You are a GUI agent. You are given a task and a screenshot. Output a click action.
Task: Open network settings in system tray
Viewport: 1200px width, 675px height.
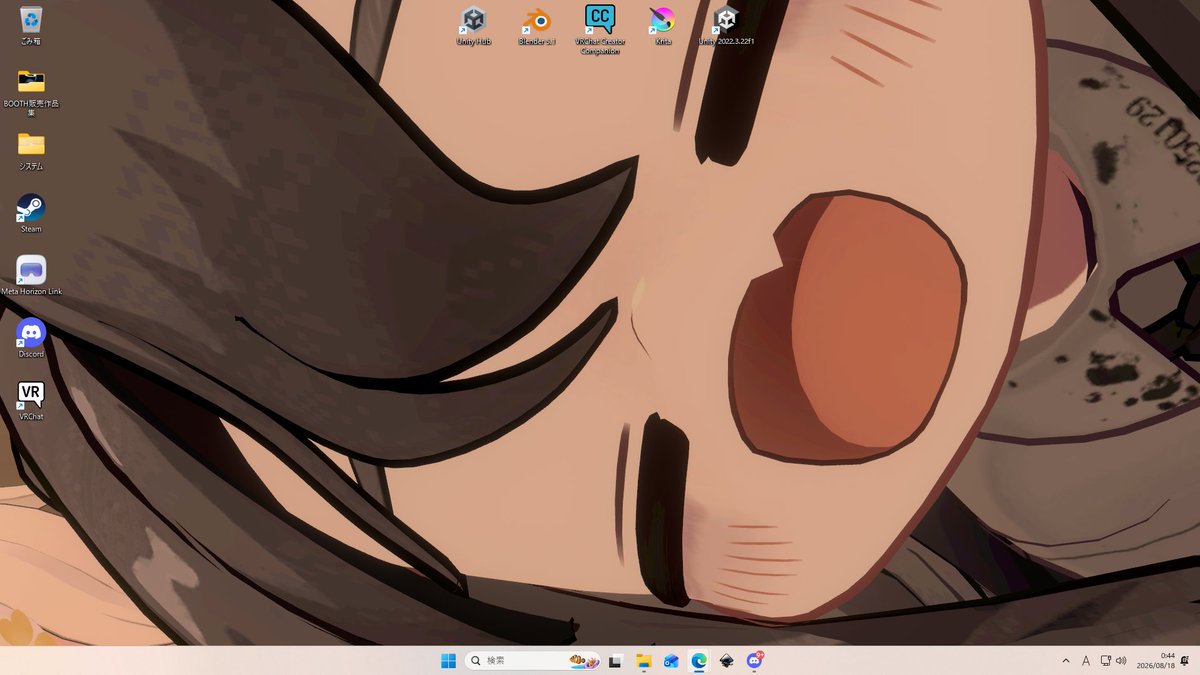(1105, 661)
